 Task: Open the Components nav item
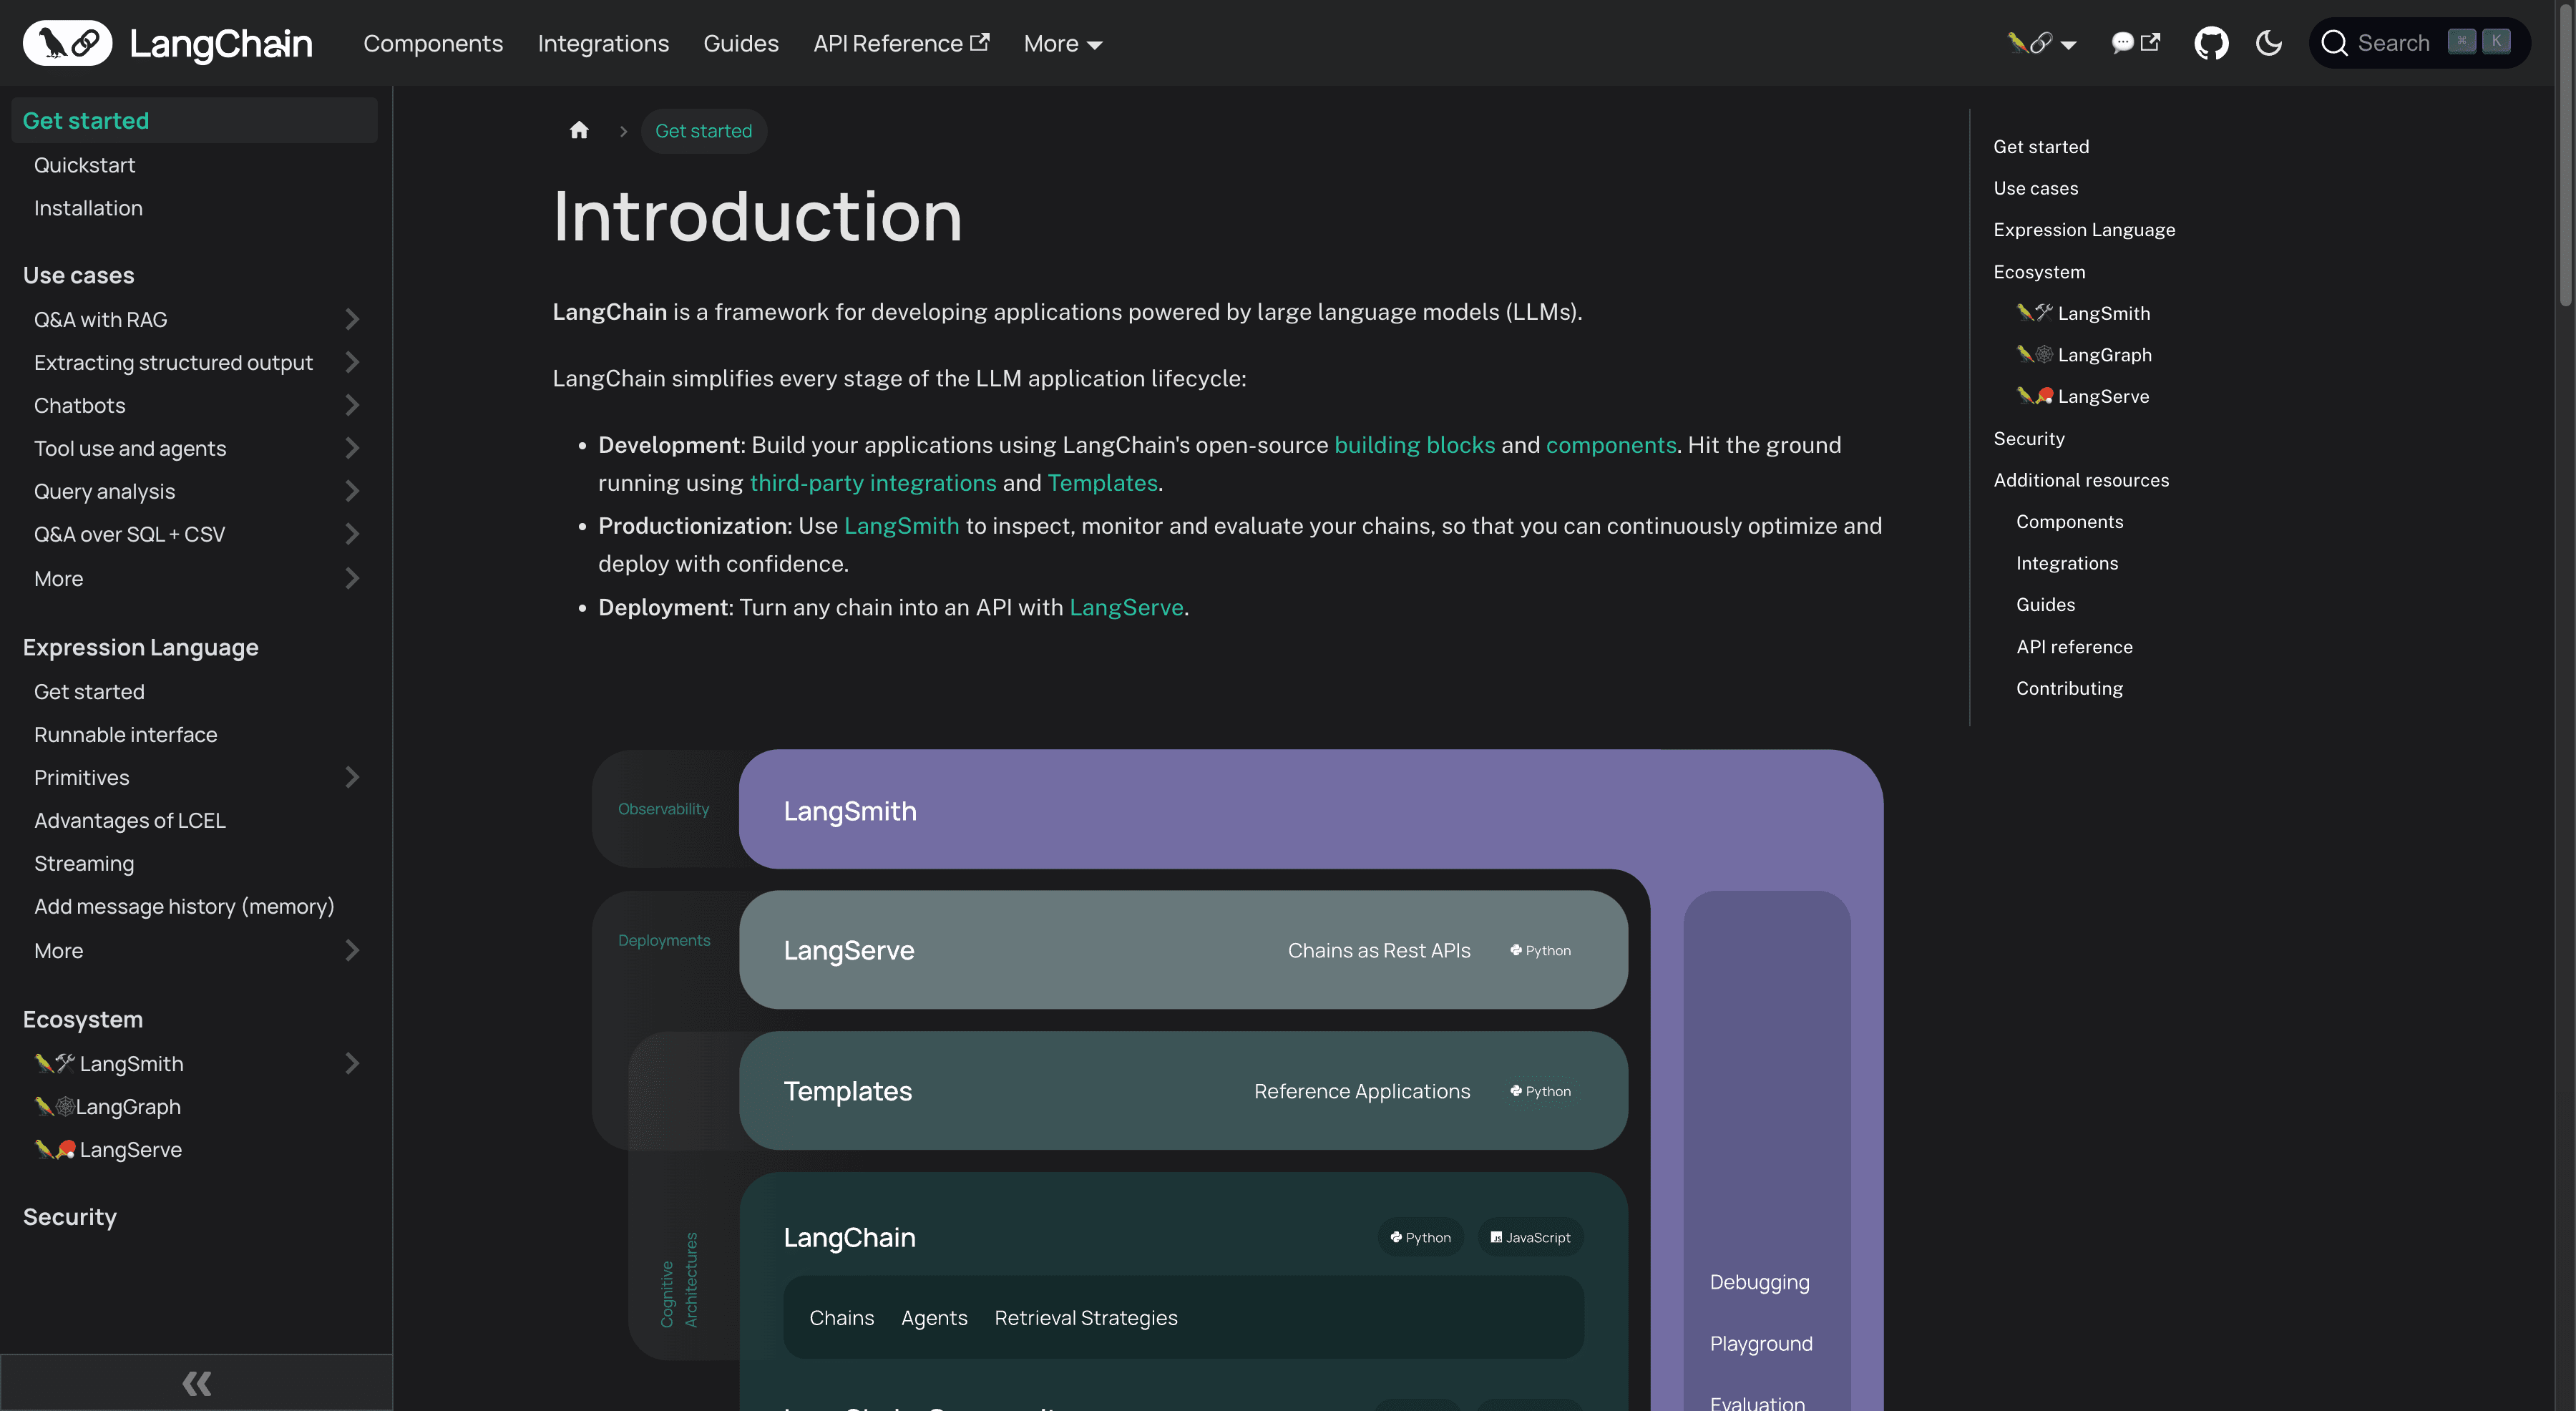click(433, 43)
